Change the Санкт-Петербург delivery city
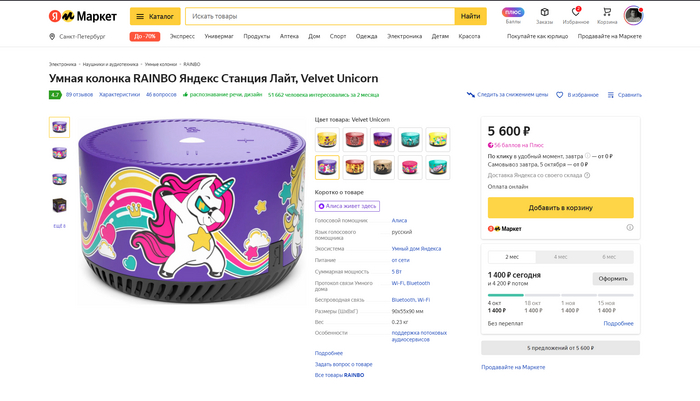 80,36
